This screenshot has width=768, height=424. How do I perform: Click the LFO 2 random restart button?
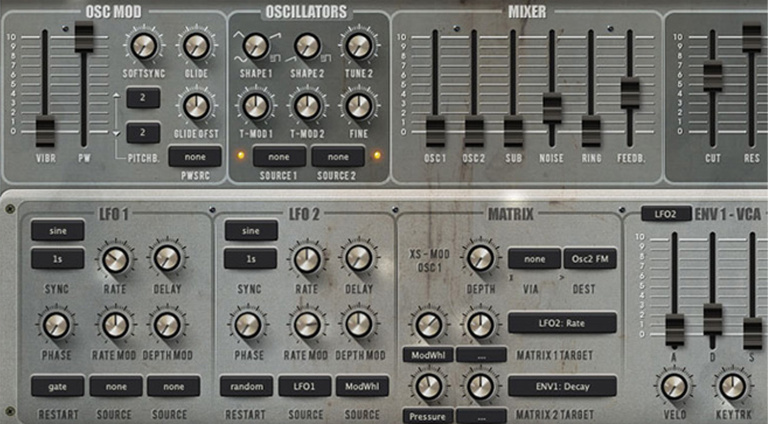[x=250, y=386]
